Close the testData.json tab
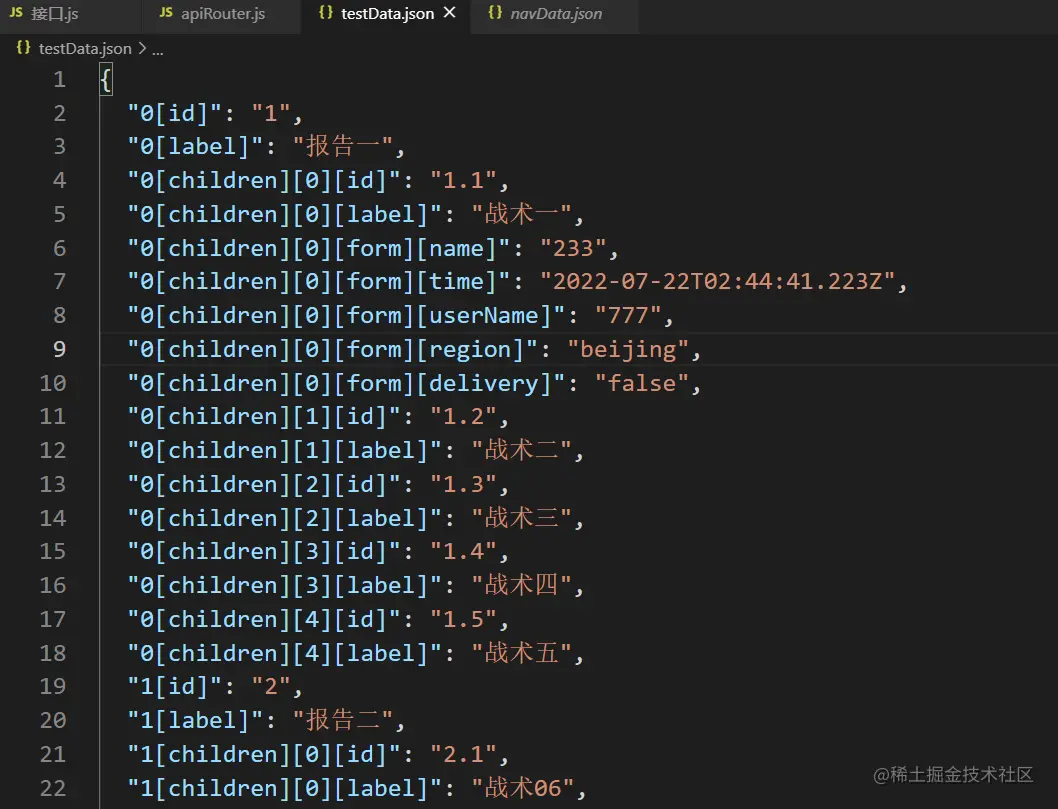1058x809 pixels. point(450,13)
